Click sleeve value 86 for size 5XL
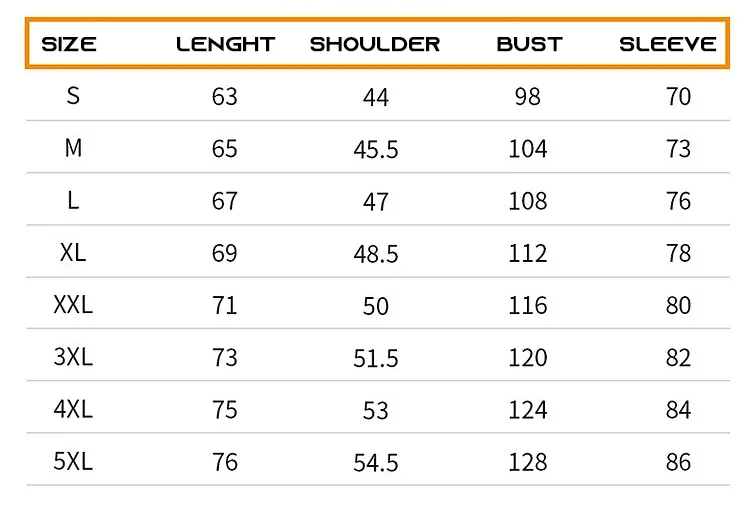 (678, 462)
